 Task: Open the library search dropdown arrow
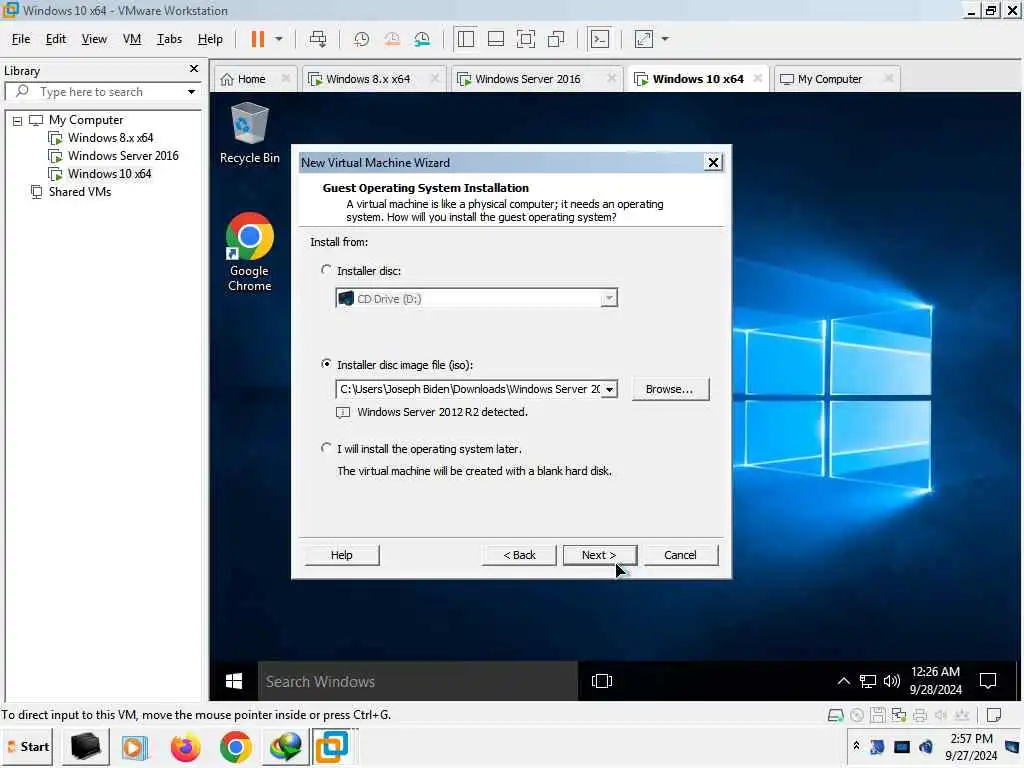(191, 92)
